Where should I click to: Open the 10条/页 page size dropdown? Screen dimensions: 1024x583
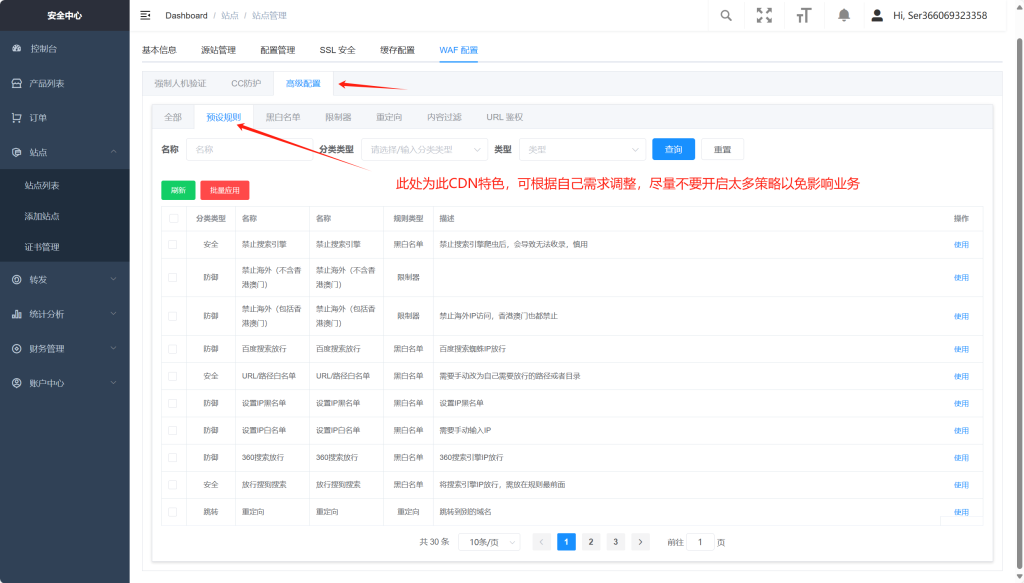(494, 542)
